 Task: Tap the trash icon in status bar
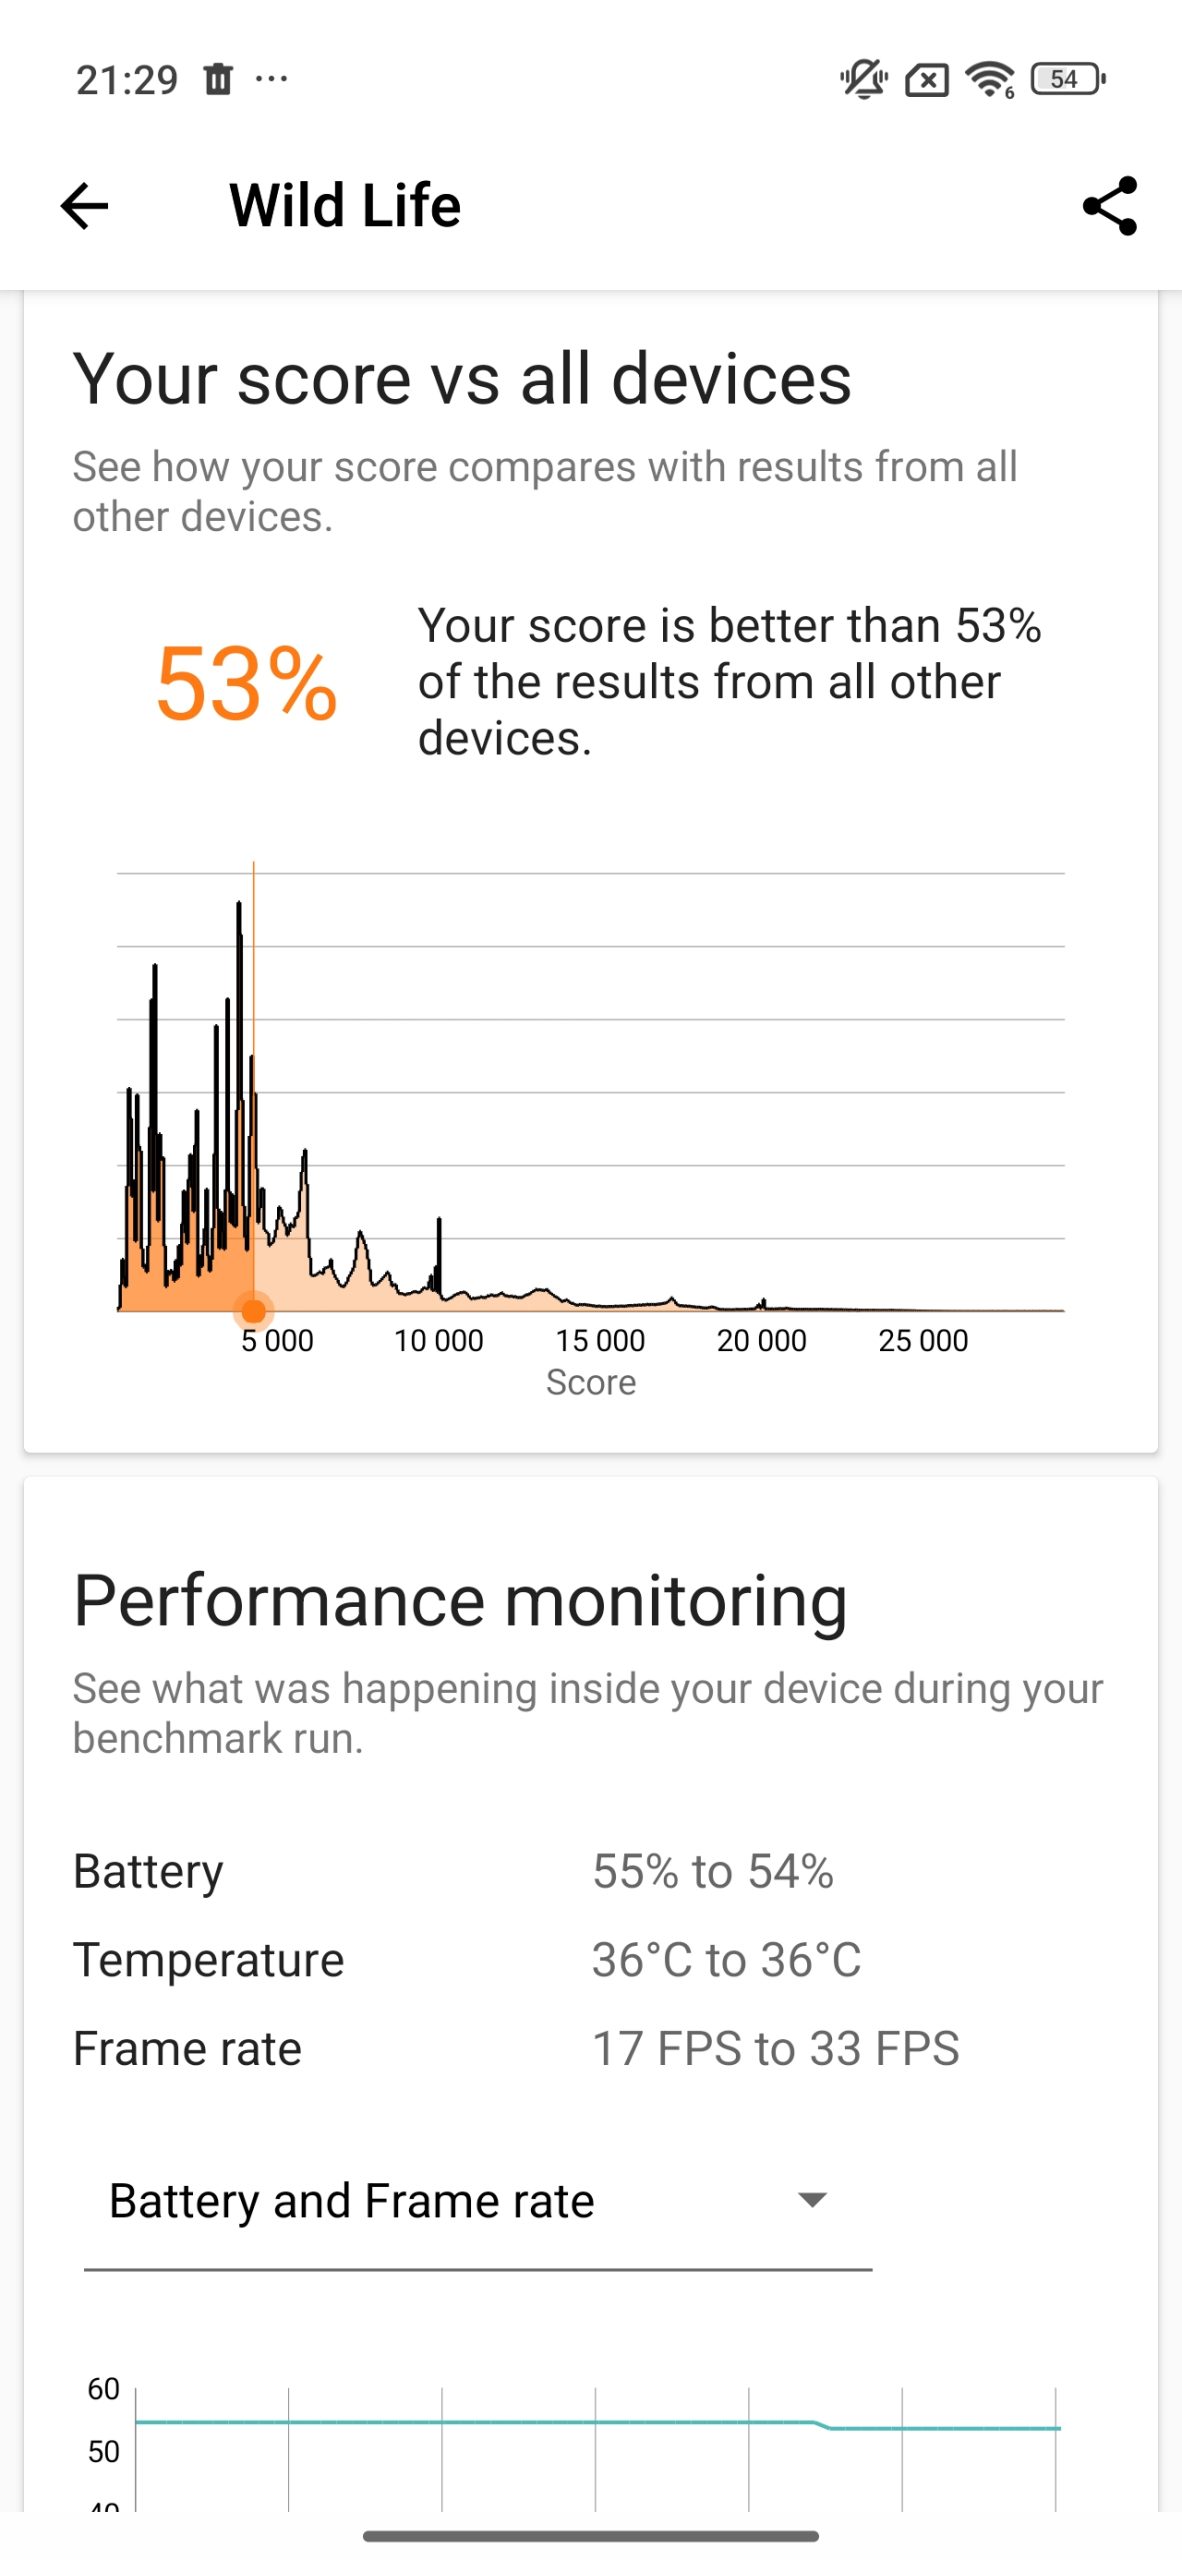pyautogui.click(x=218, y=78)
